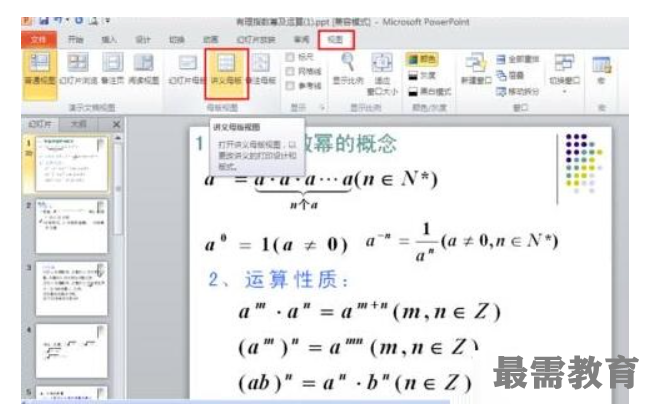Open the File tab (文件)
This screenshot has height=412, width=645.
tap(39, 40)
